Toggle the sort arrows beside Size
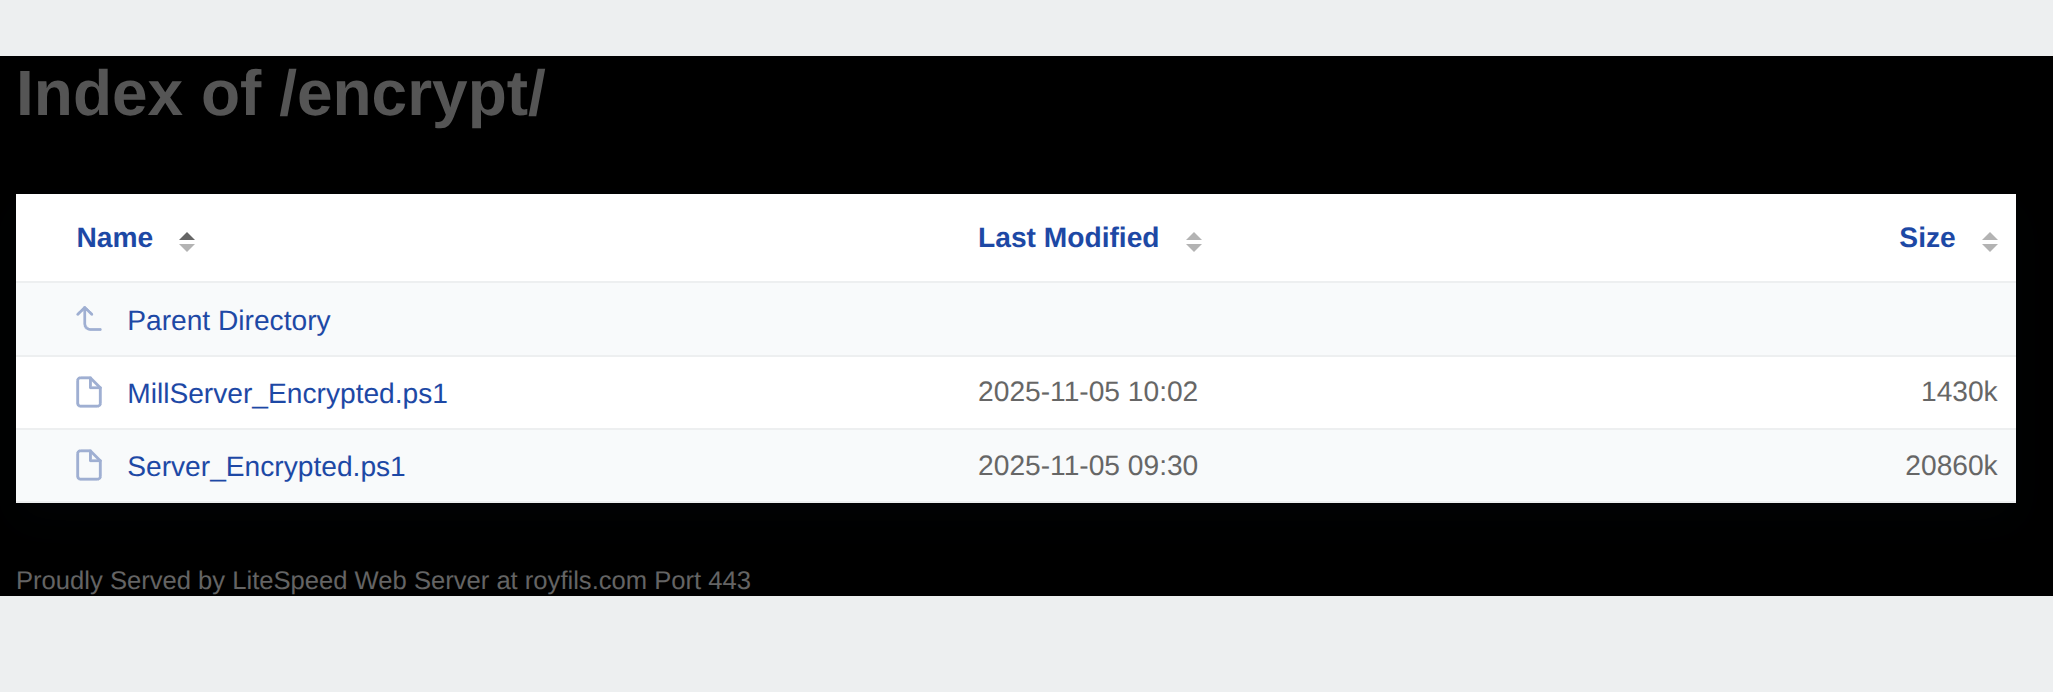 click(1989, 241)
